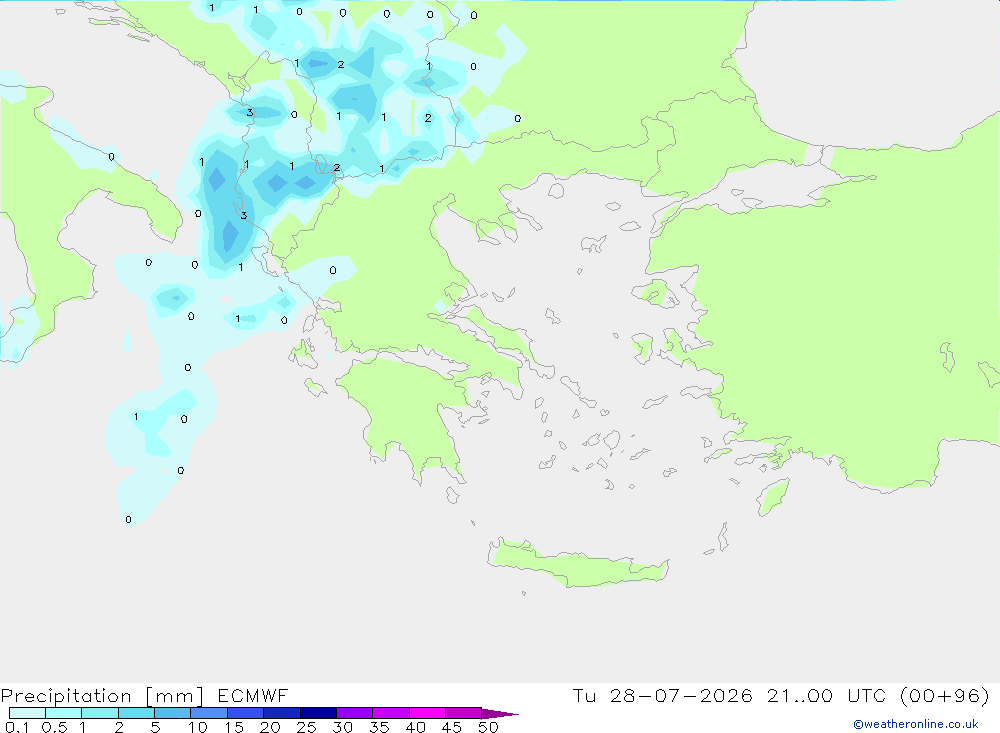This screenshot has width=1000, height=733.
Task: Click the "Precipitation" title word
Action: [x=66, y=696]
